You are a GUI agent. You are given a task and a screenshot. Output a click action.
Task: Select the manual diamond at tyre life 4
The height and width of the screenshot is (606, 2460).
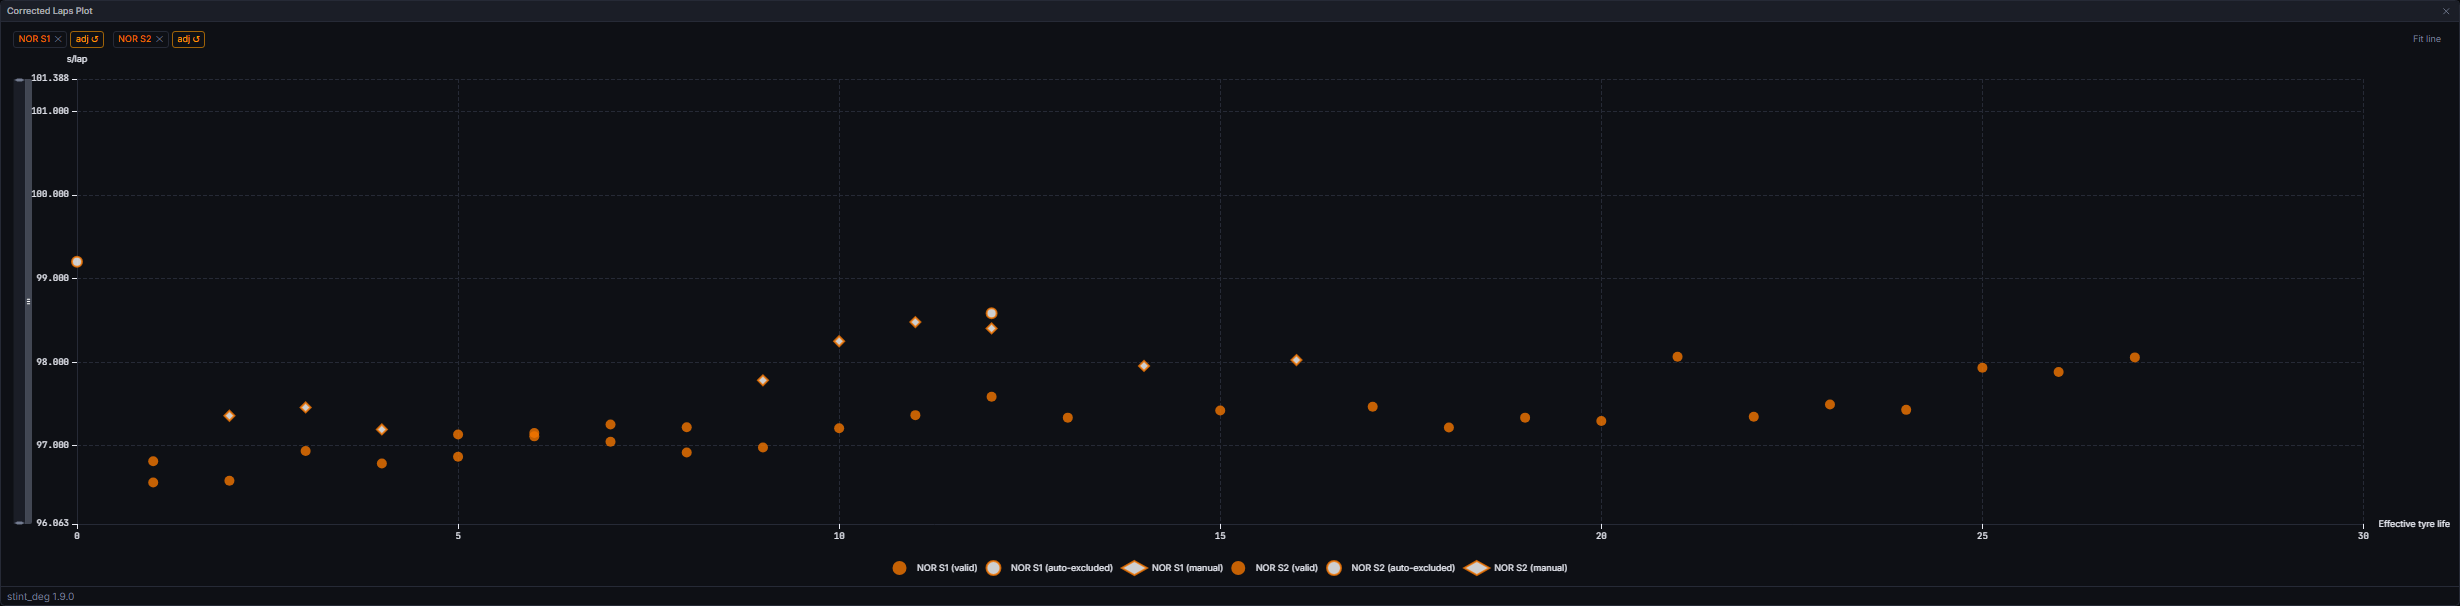[382, 429]
